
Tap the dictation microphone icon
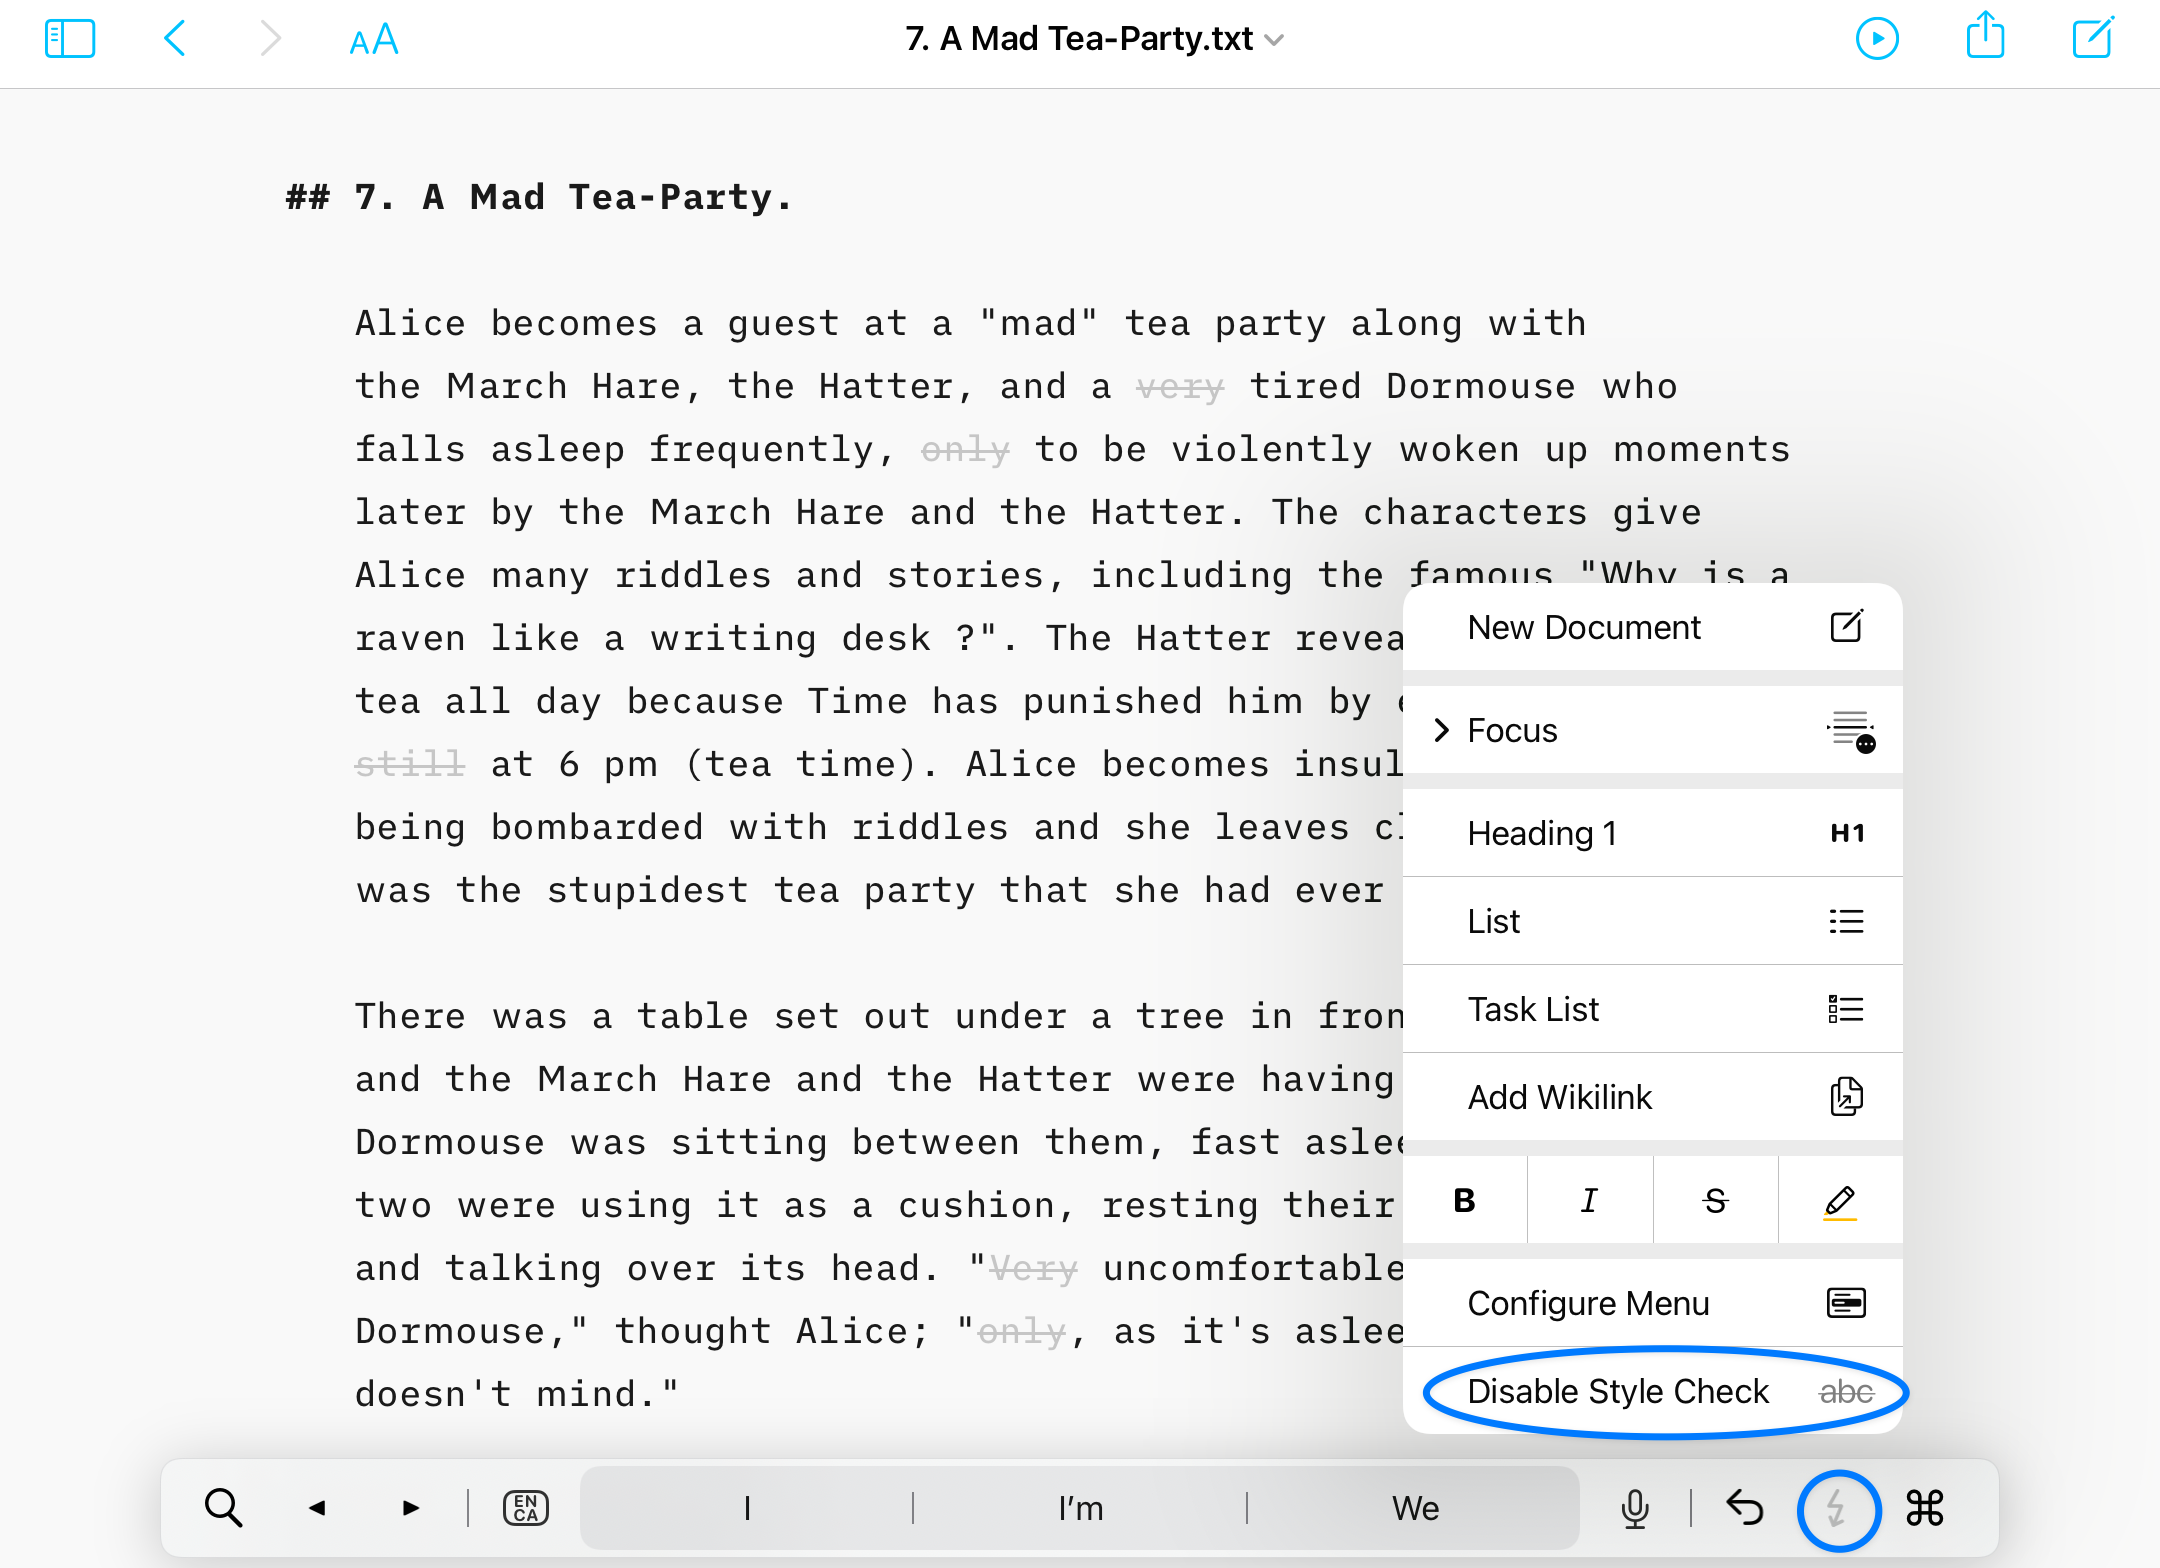pyautogui.click(x=1635, y=1508)
